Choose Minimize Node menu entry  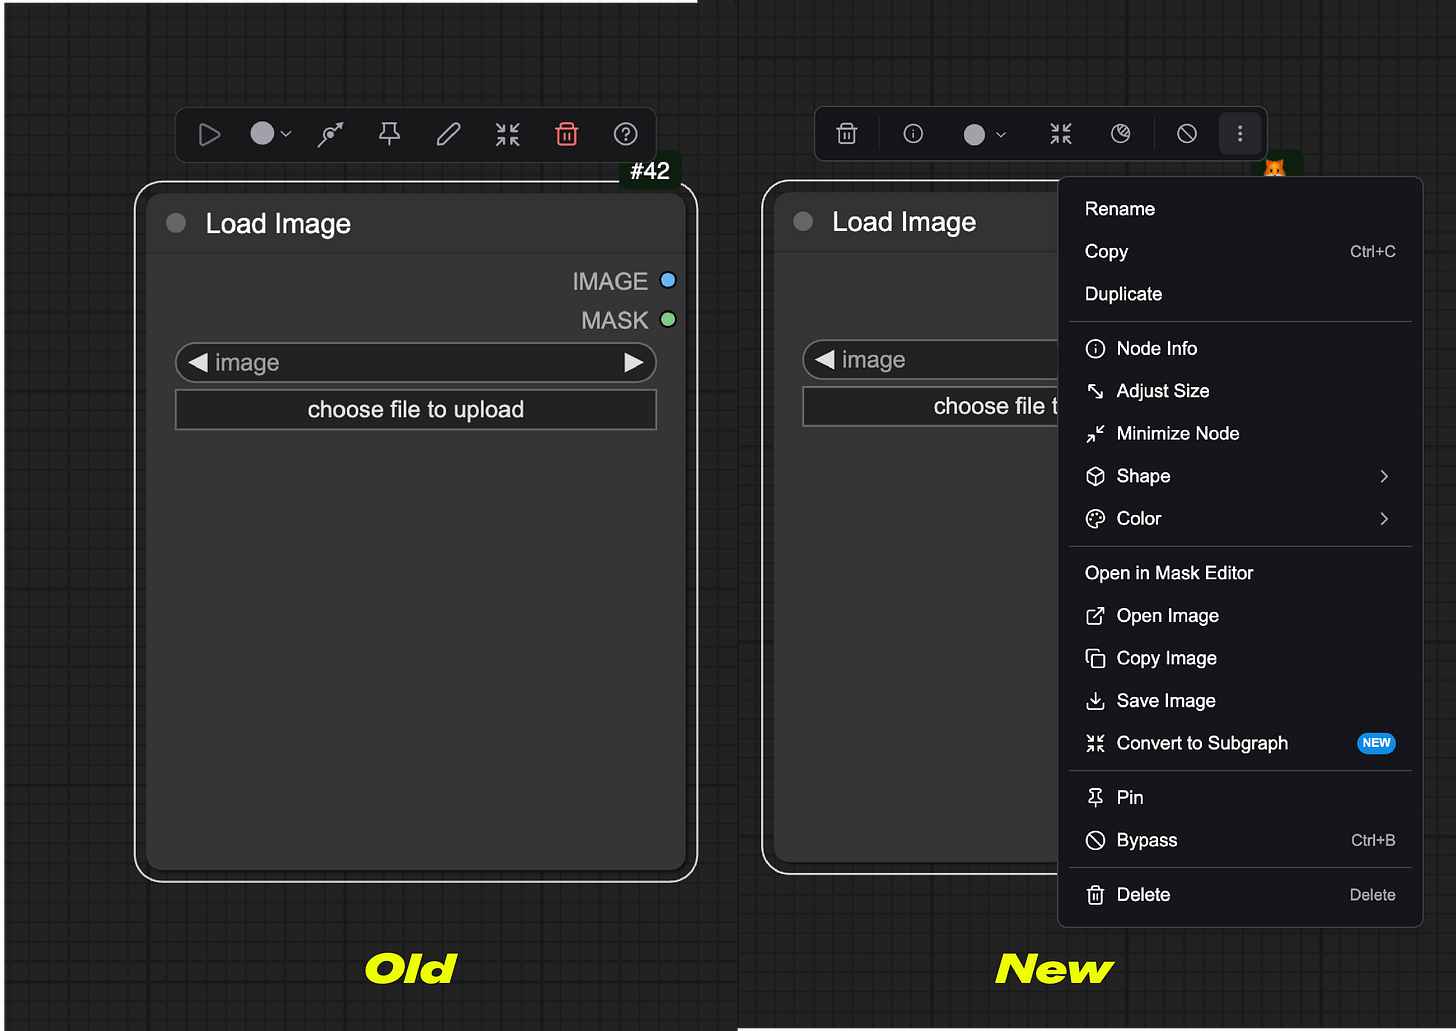[1240, 434]
